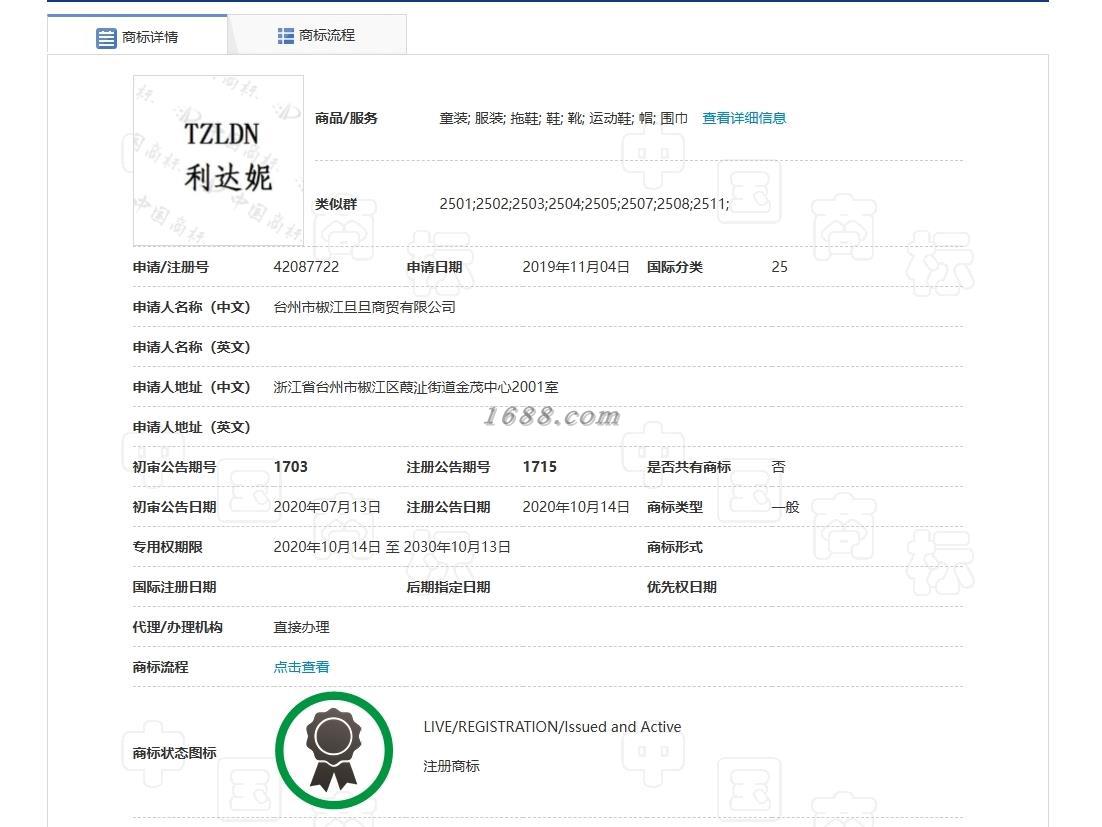Viewport: 1102px width, 827px height.
Task: Switch to the 商标流程 tab
Action: pos(317,35)
